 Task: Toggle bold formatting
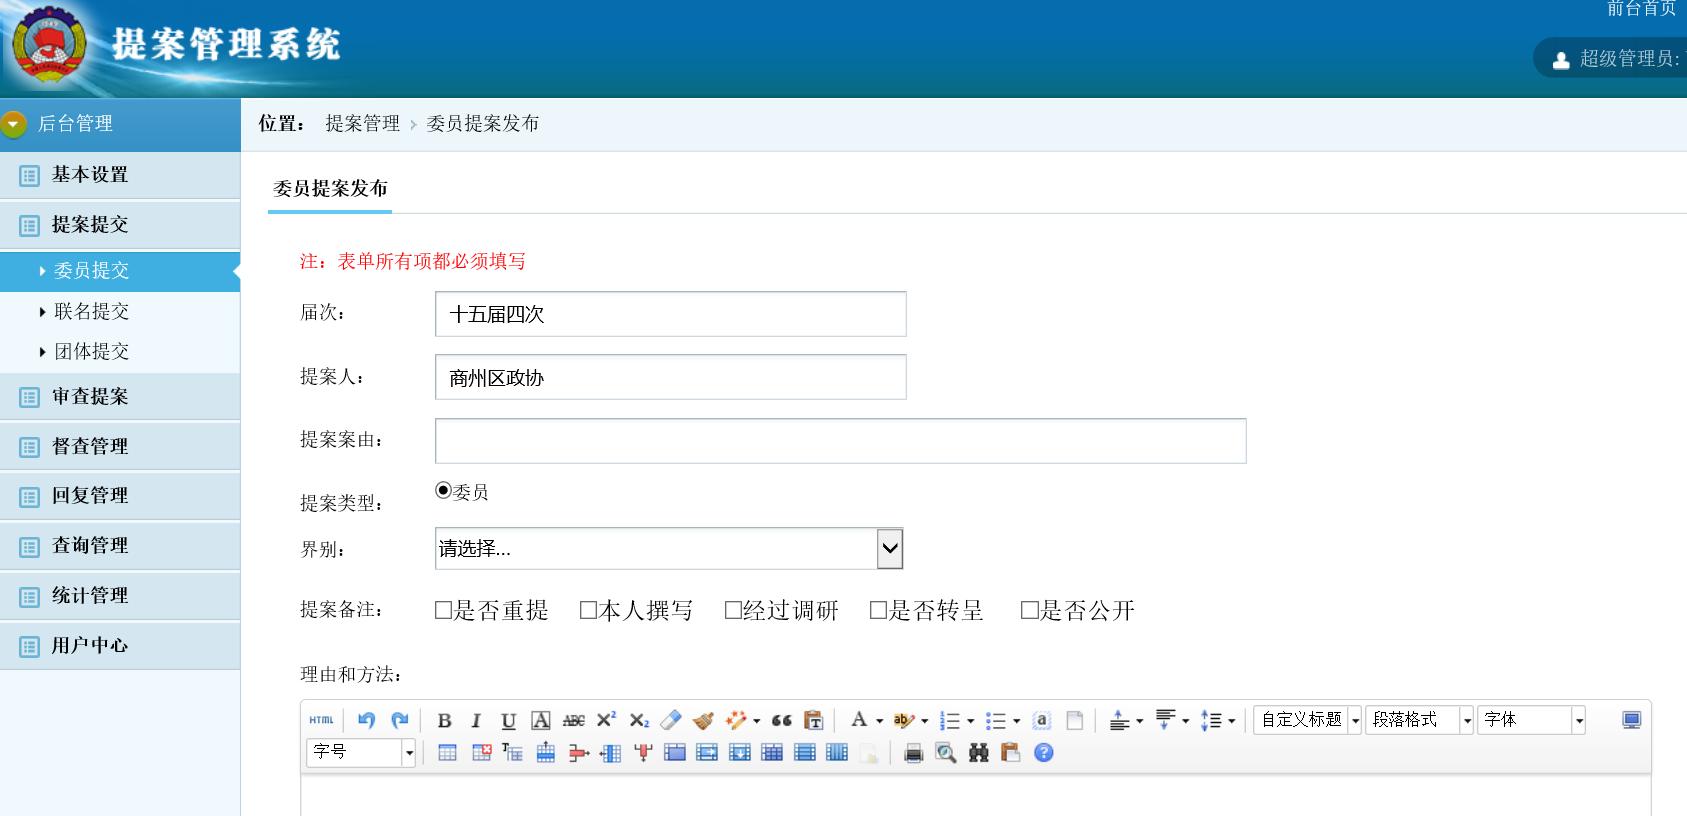pos(445,720)
